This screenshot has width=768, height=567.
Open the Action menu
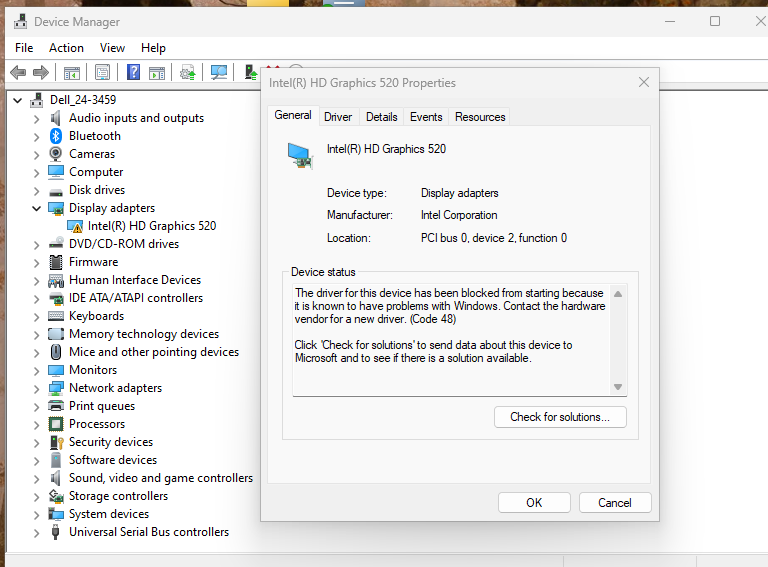pos(66,48)
